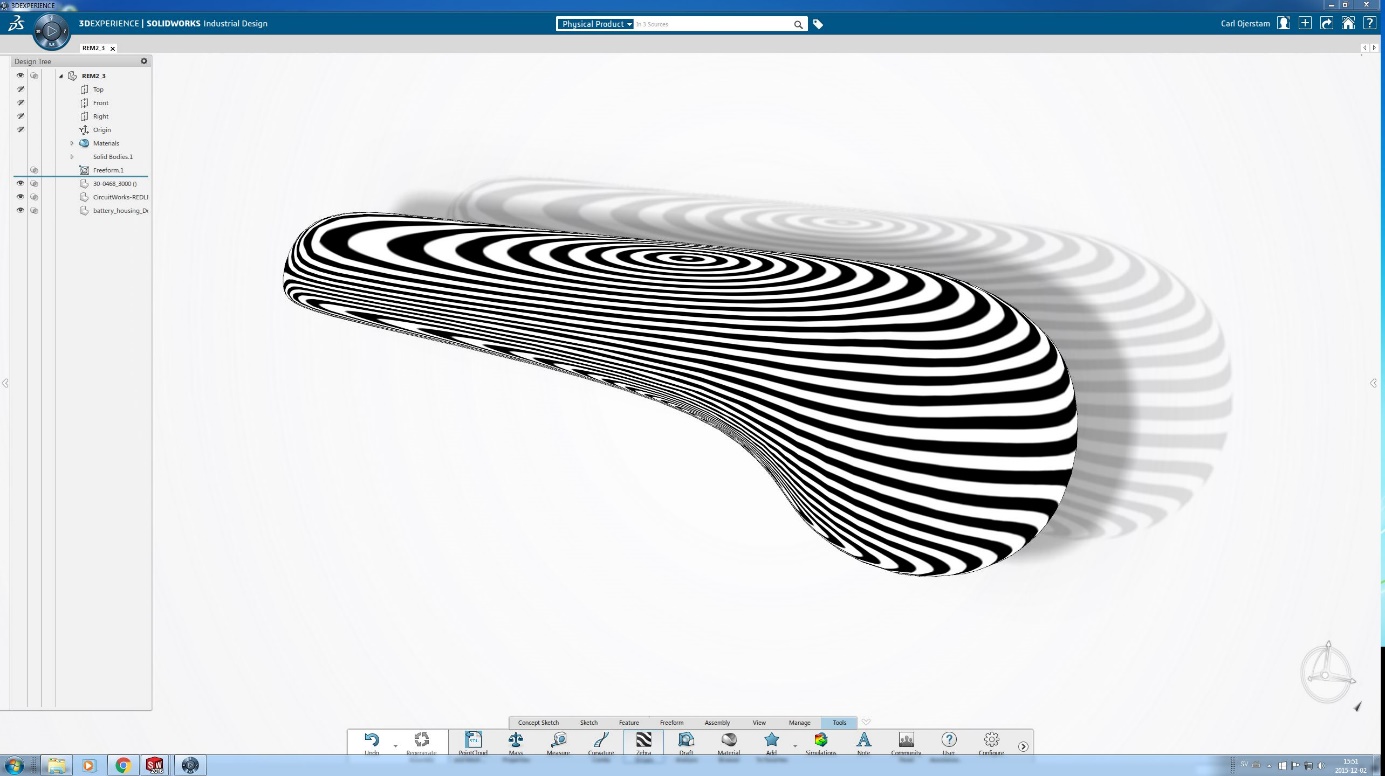Image resolution: width=1385 pixels, height=776 pixels.
Task: Toggle visibility of battery_housing item
Action: [20, 211]
